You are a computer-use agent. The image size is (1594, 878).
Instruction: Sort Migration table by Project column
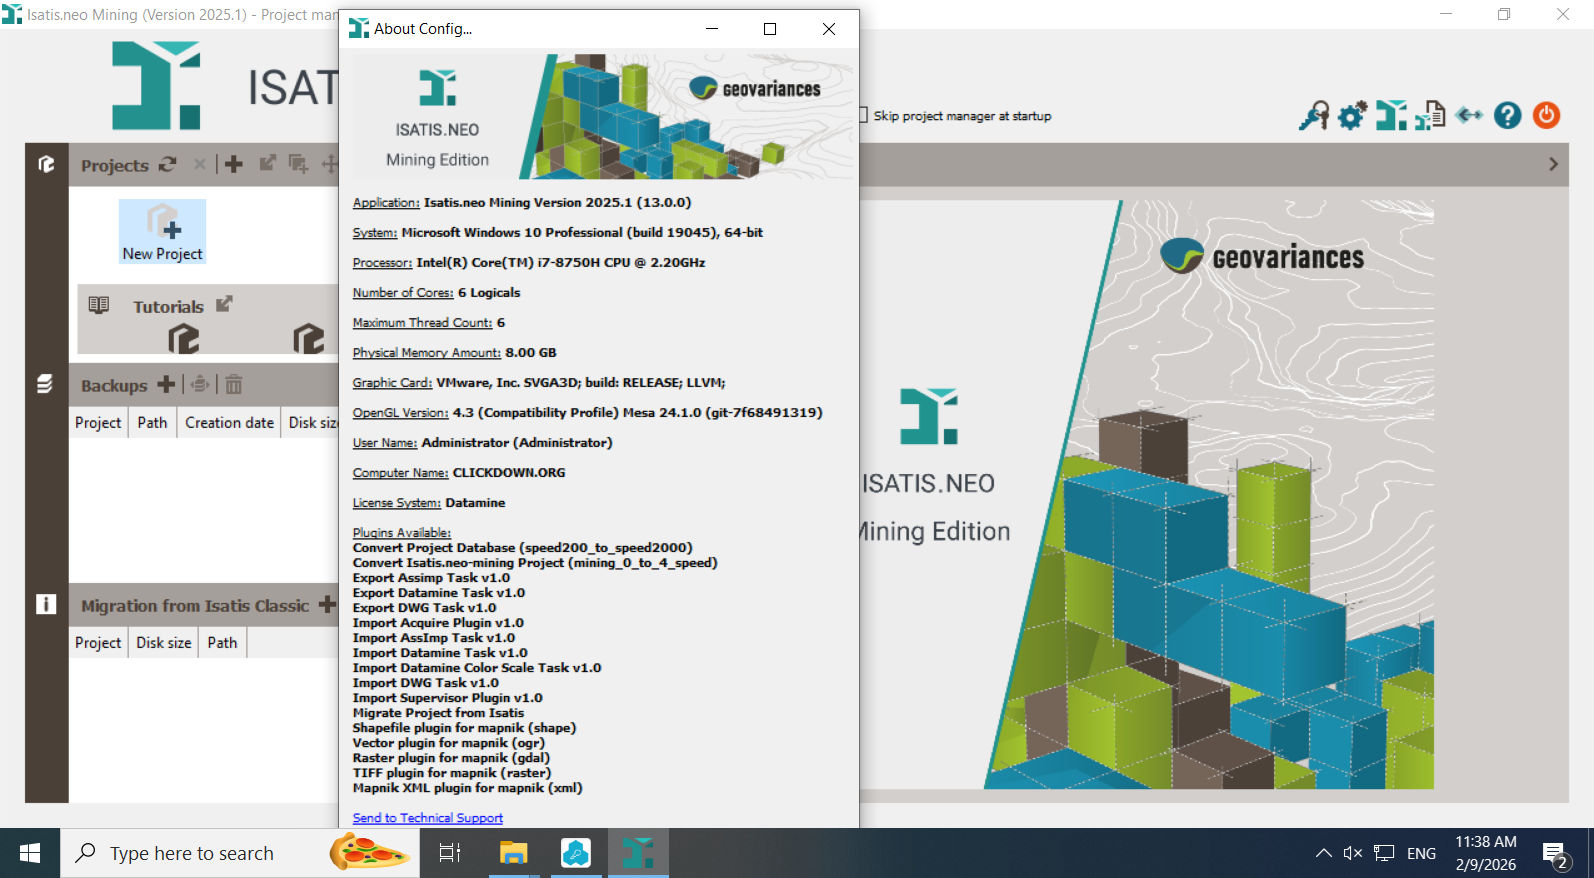pos(98,643)
